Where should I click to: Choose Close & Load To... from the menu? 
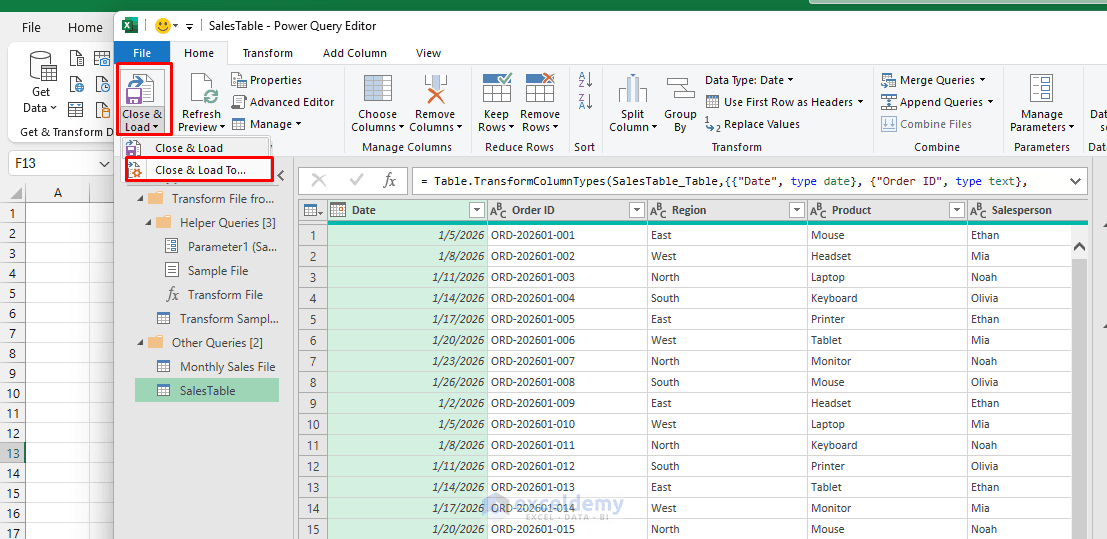click(x=198, y=170)
